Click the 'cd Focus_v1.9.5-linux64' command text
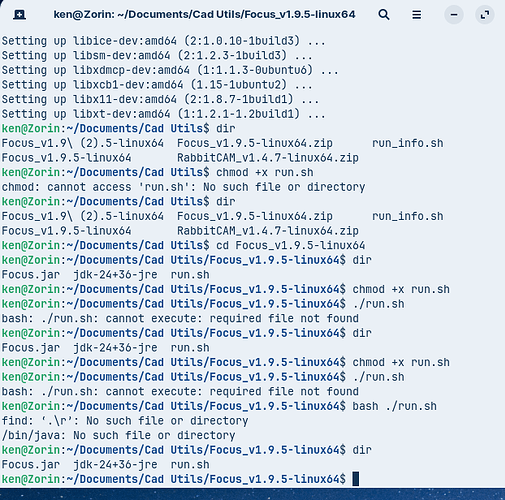Image resolution: width=505 pixels, height=500 pixels. tap(290, 246)
